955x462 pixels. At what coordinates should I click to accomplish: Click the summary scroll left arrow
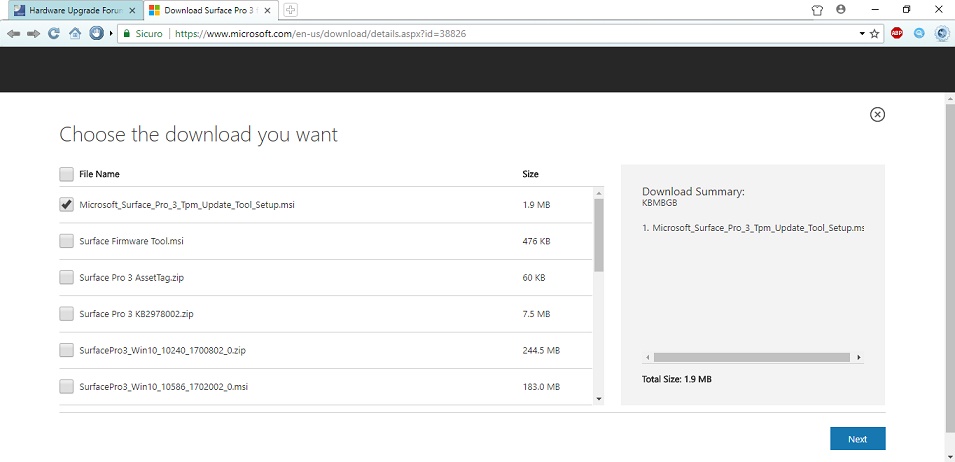click(647, 357)
